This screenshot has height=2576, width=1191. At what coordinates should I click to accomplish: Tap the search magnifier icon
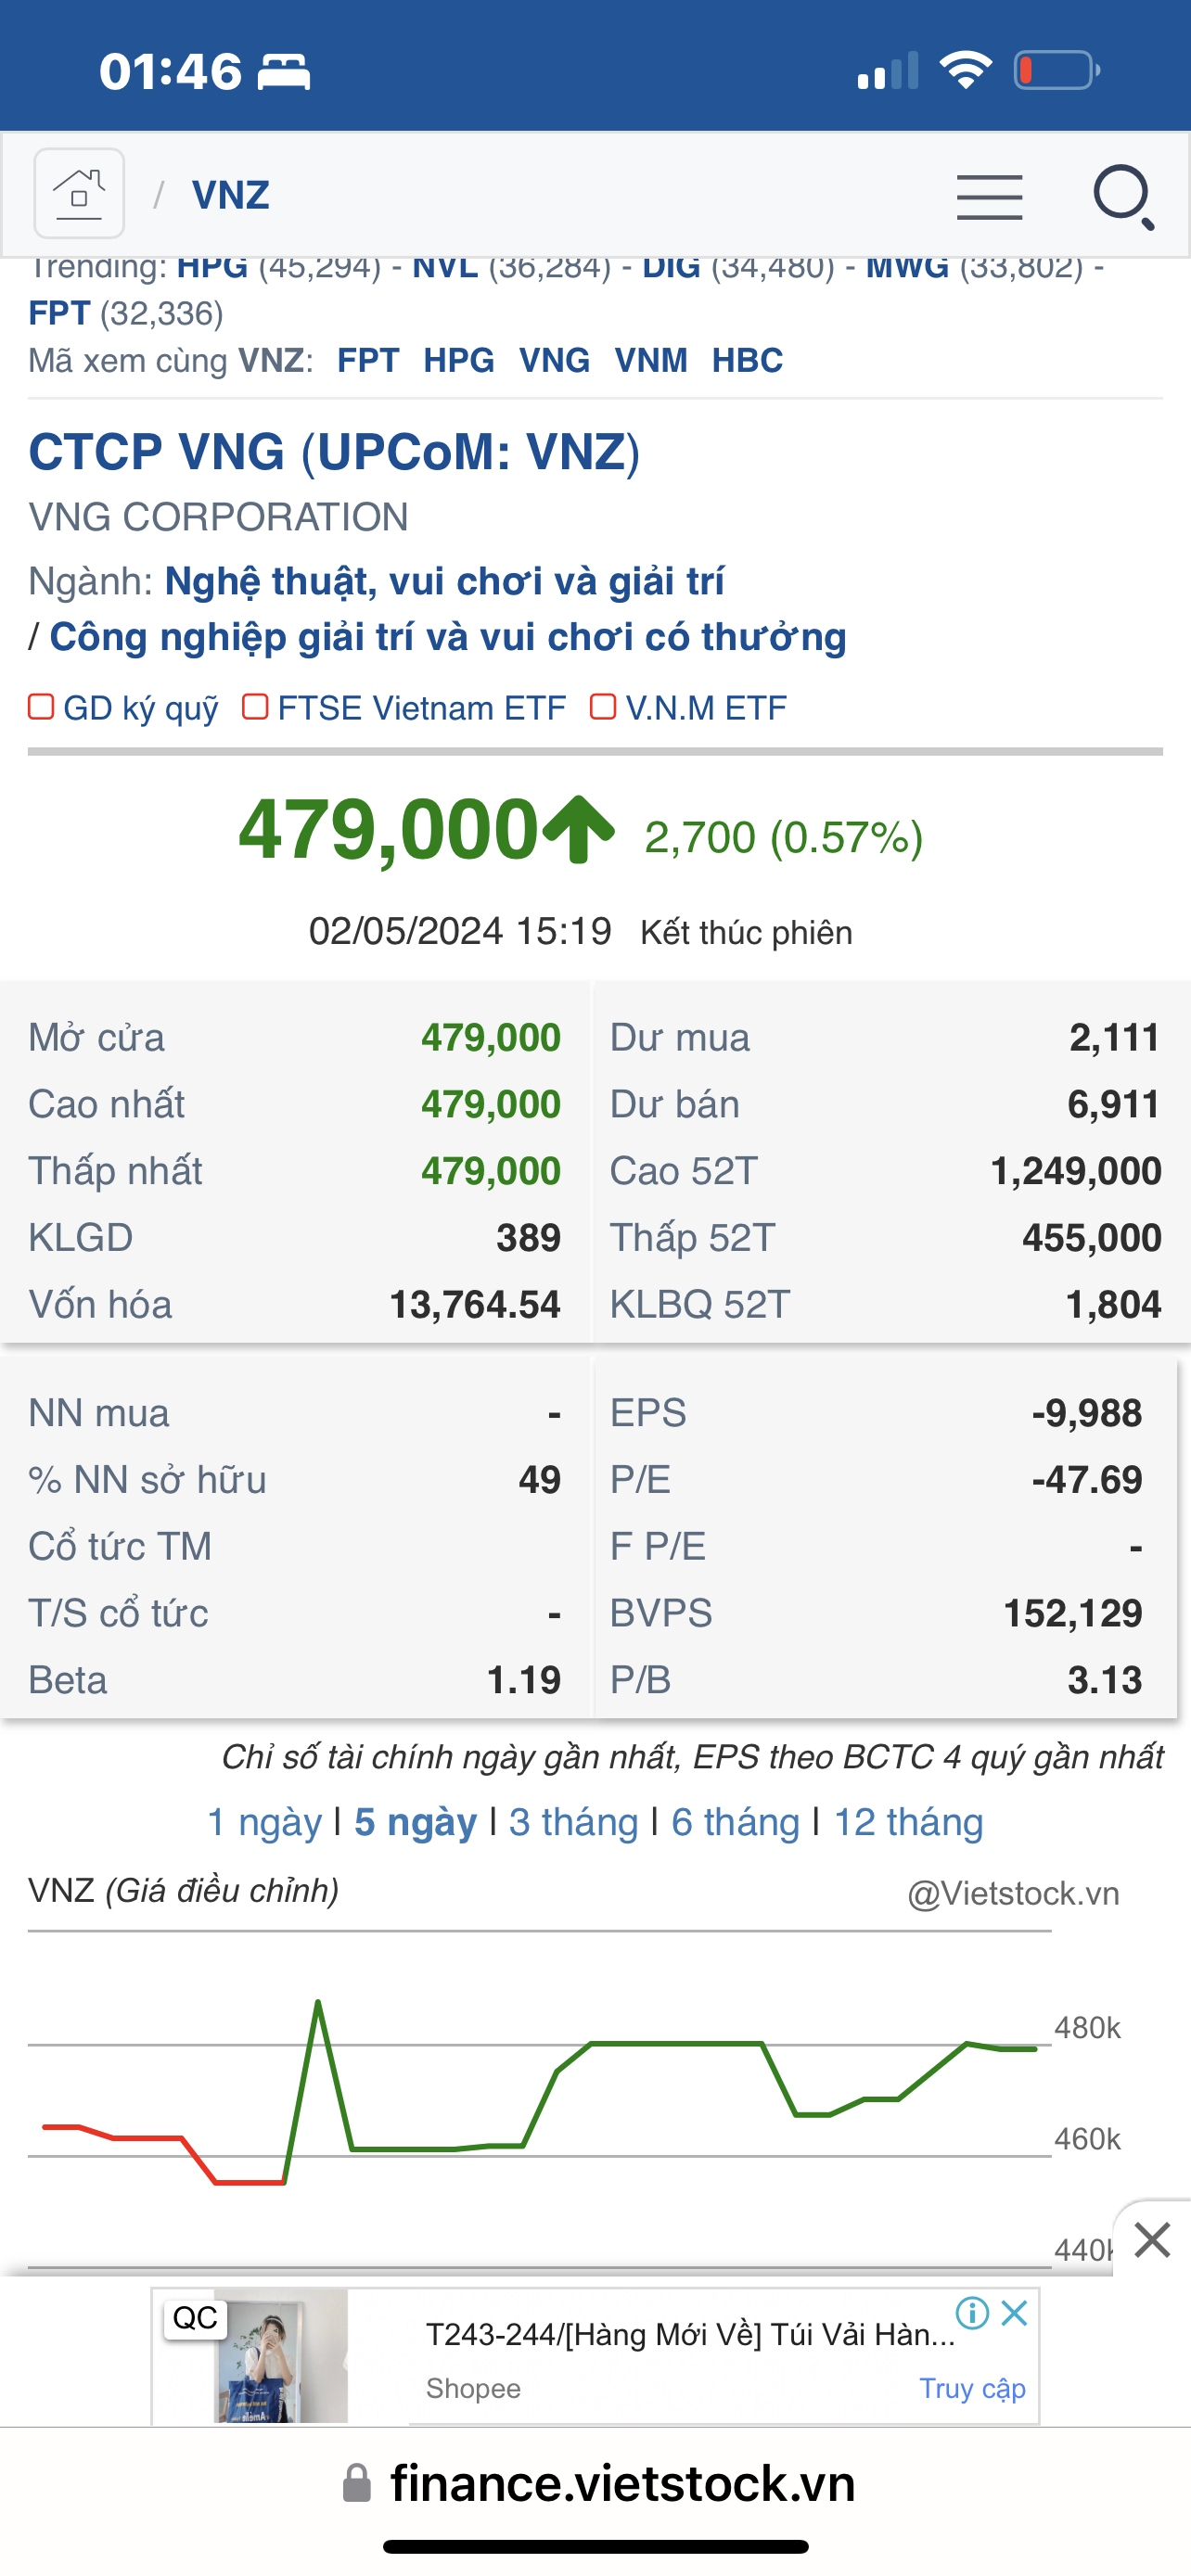(1125, 197)
